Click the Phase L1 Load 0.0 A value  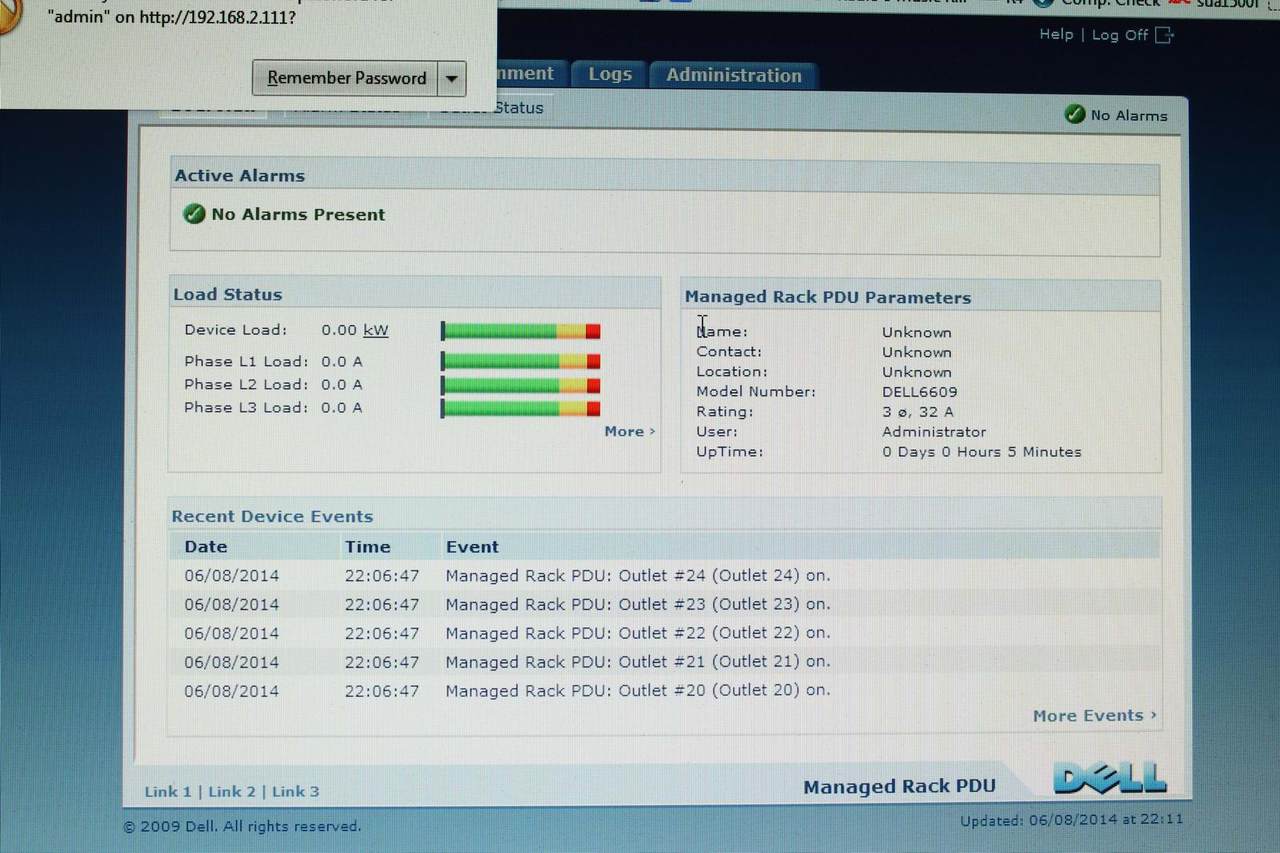(342, 361)
